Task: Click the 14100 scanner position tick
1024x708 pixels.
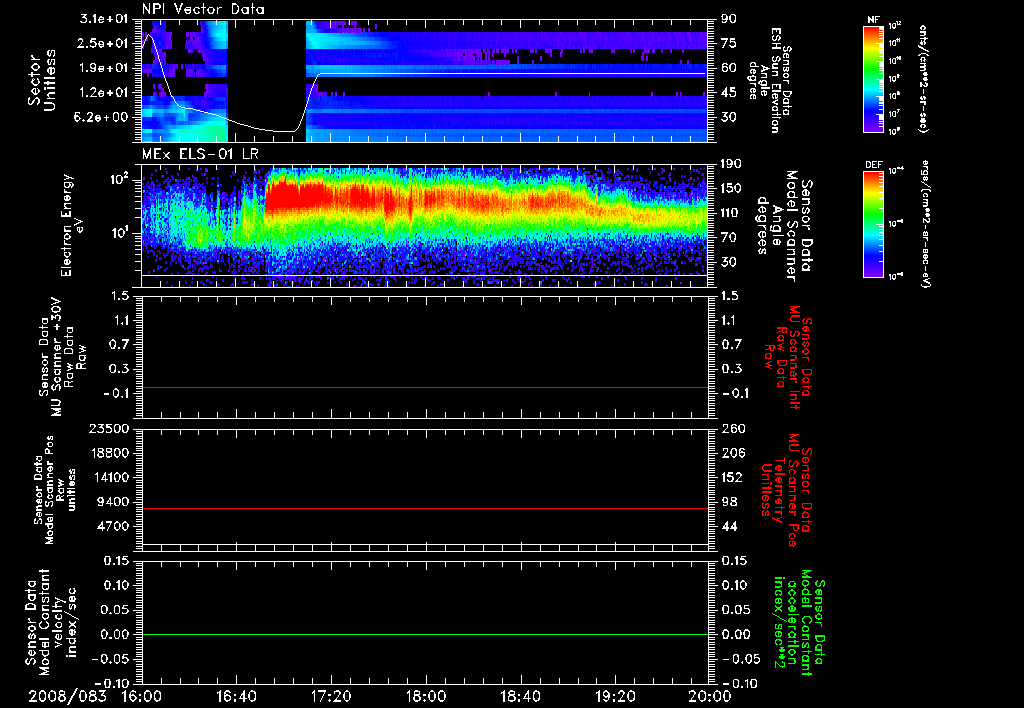Action: [108, 477]
